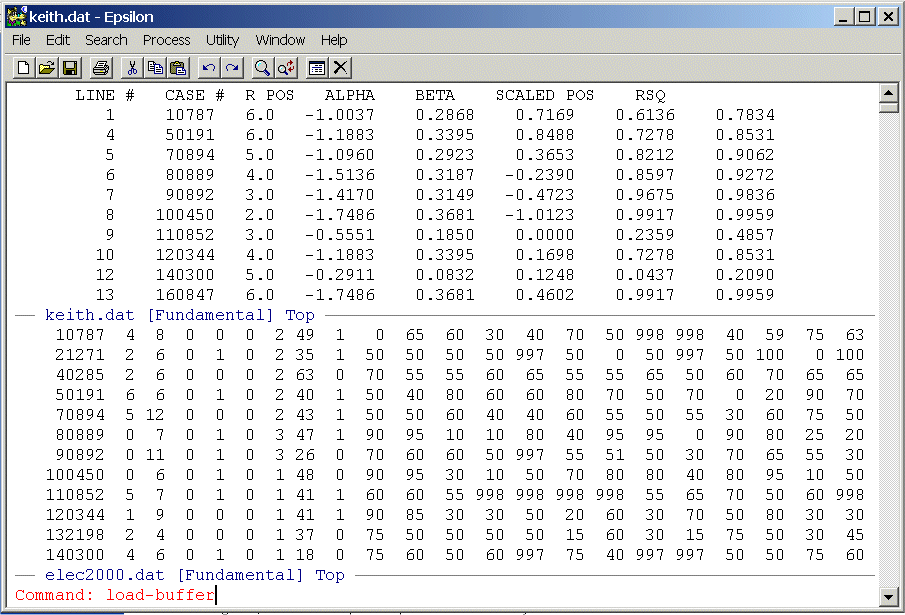Image resolution: width=905 pixels, height=615 pixels.
Task: Click the window list toolbar icon
Action: click(x=316, y=68)
